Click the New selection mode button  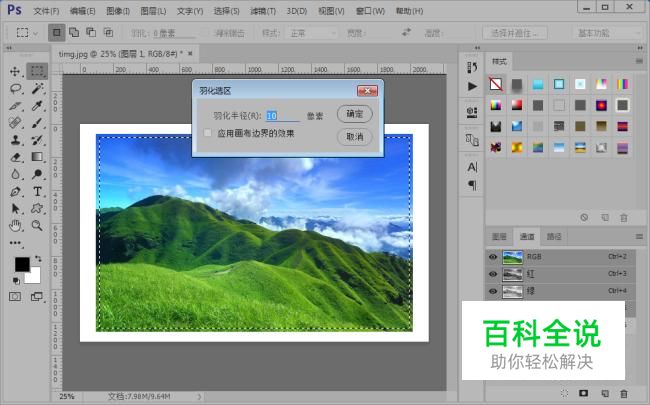coord(57,32)
